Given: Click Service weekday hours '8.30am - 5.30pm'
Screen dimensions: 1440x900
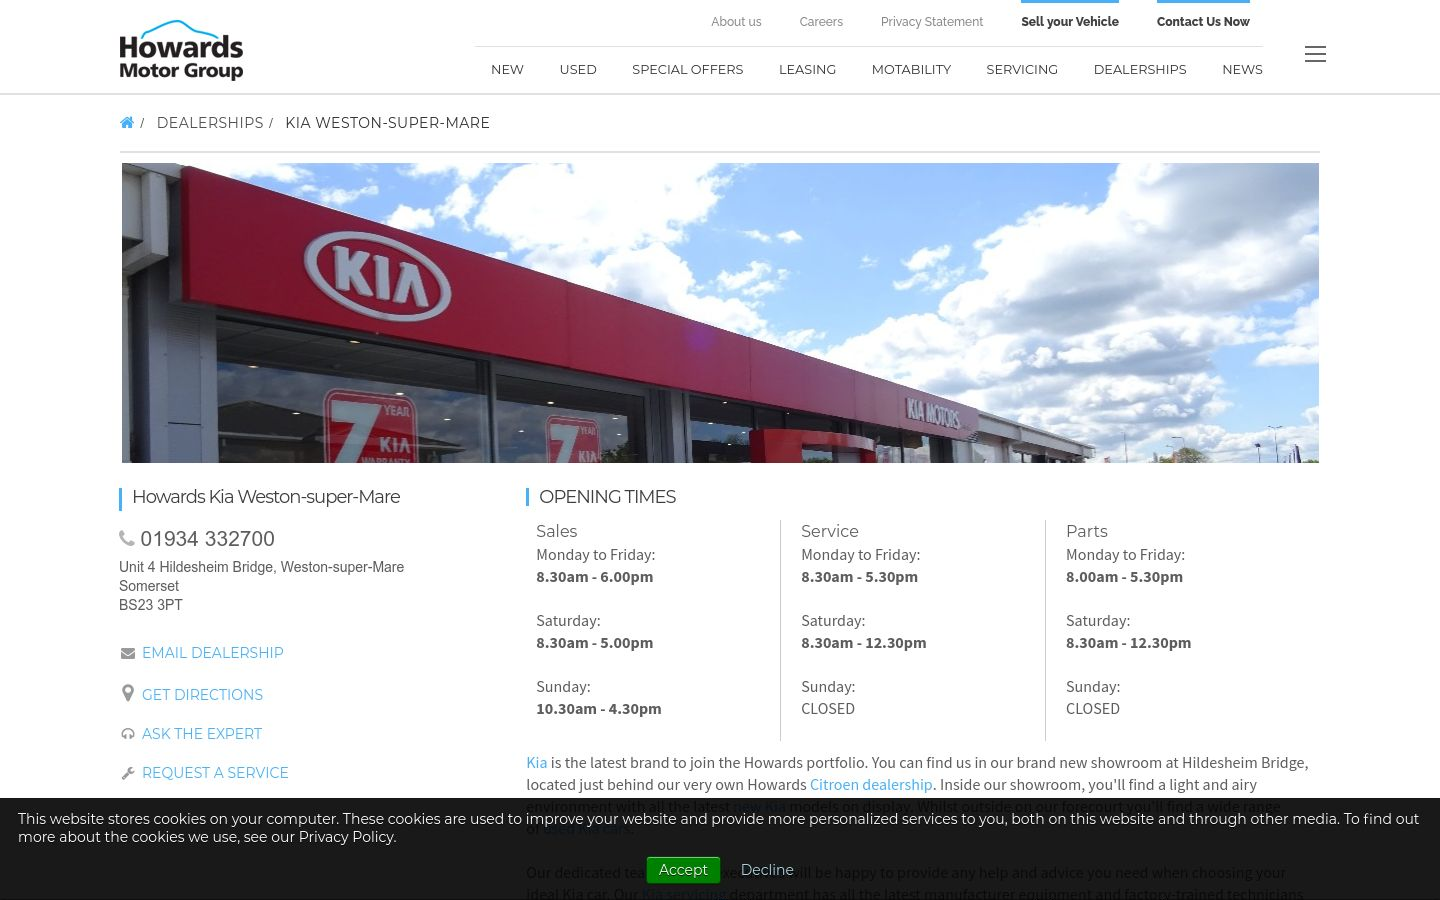Looking at the screenshot, I should click(x=860, y=577).
